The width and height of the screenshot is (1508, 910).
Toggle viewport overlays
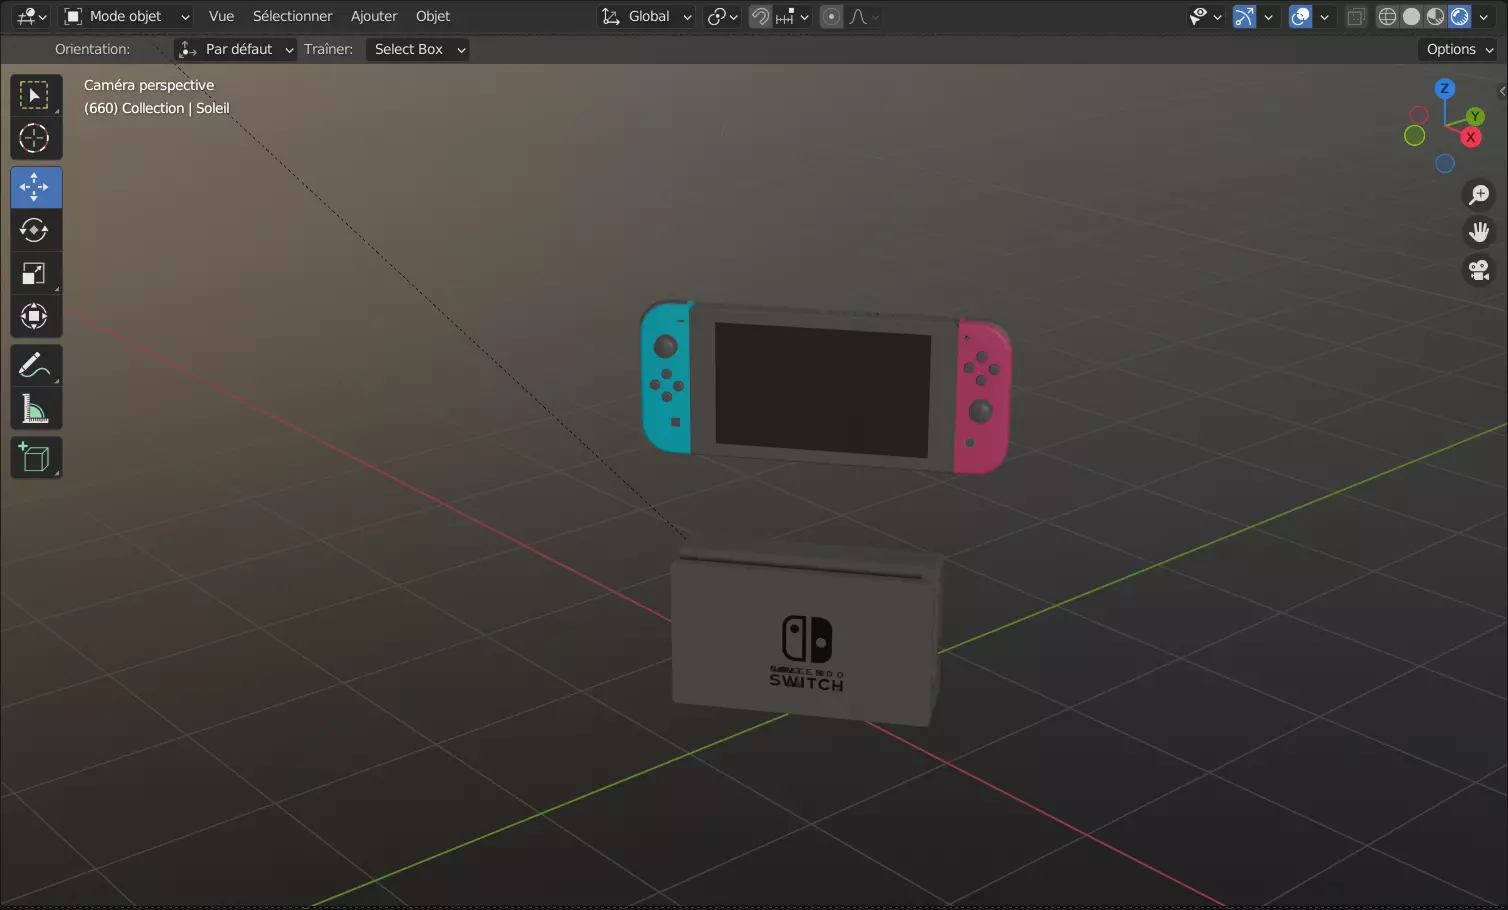click(x=1300, y=17)
